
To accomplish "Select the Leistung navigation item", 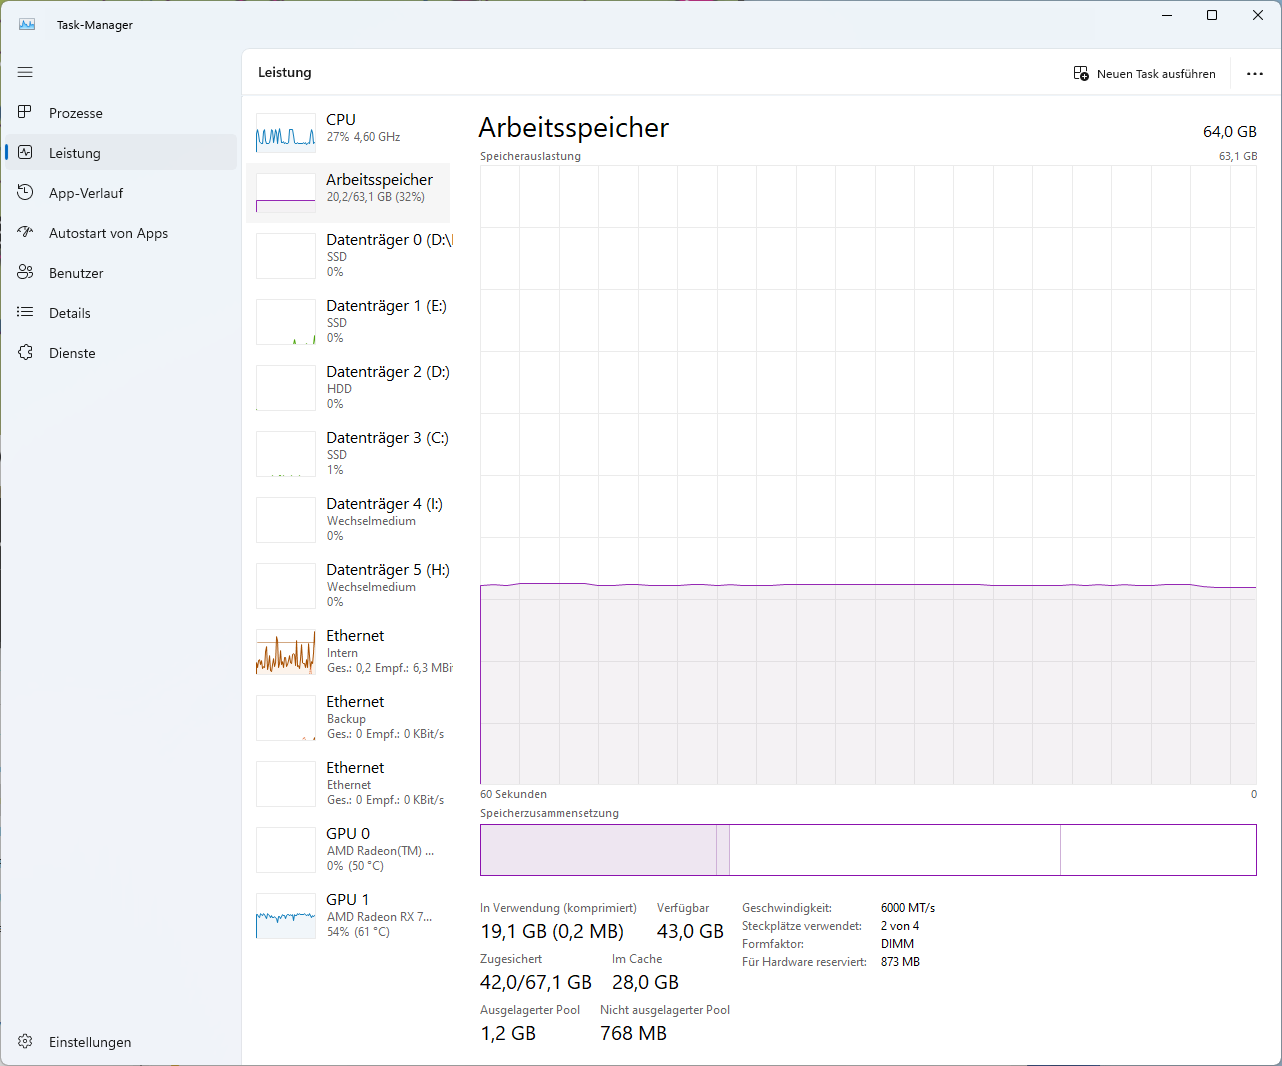I will point(121,152).
